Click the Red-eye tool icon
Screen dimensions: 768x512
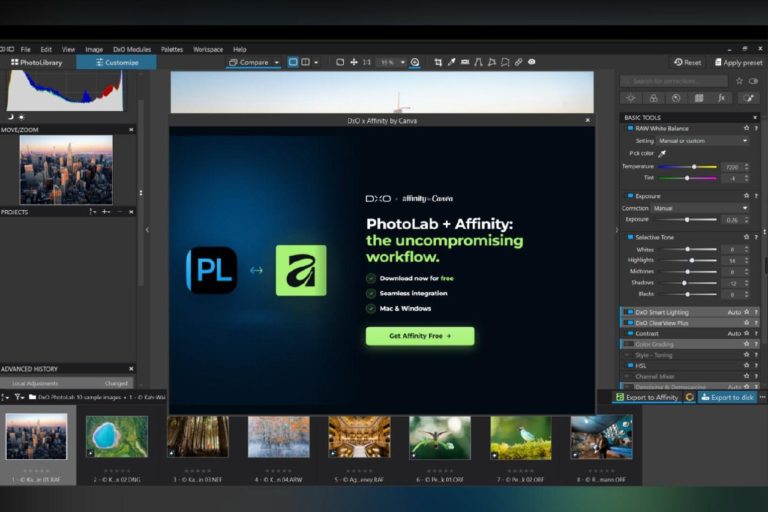pyautogui.click(x=531, y=62)
